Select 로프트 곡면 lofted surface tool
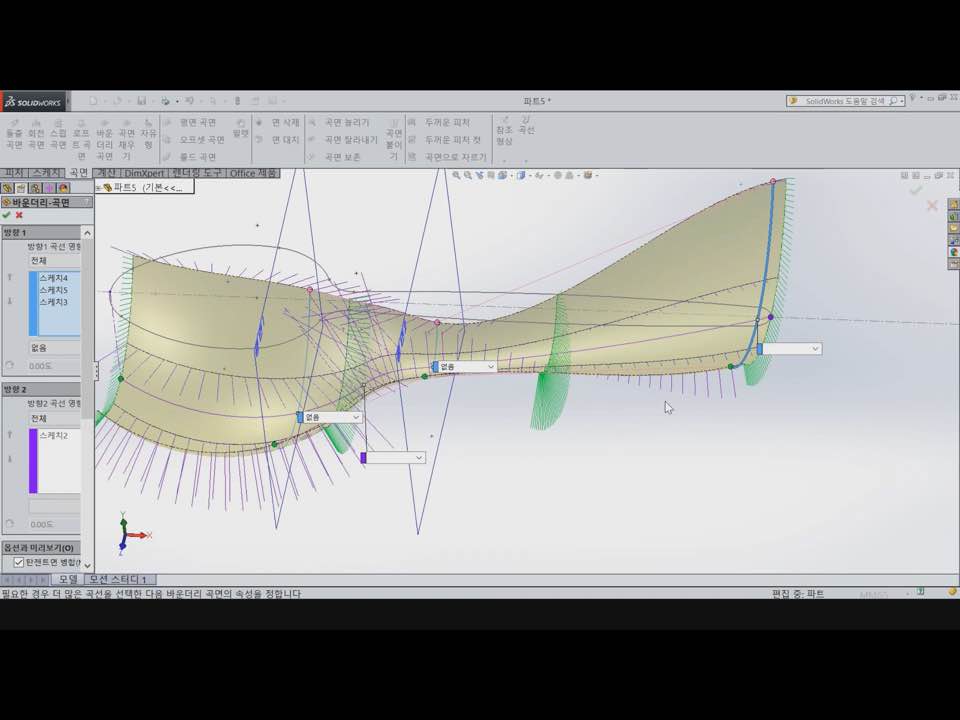 point(81,140)
